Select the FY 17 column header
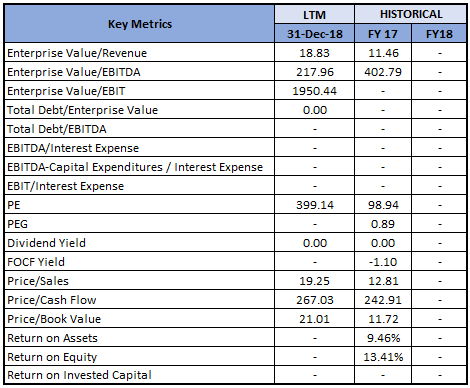Screen dimensions: 470x388 pos(383,34)
